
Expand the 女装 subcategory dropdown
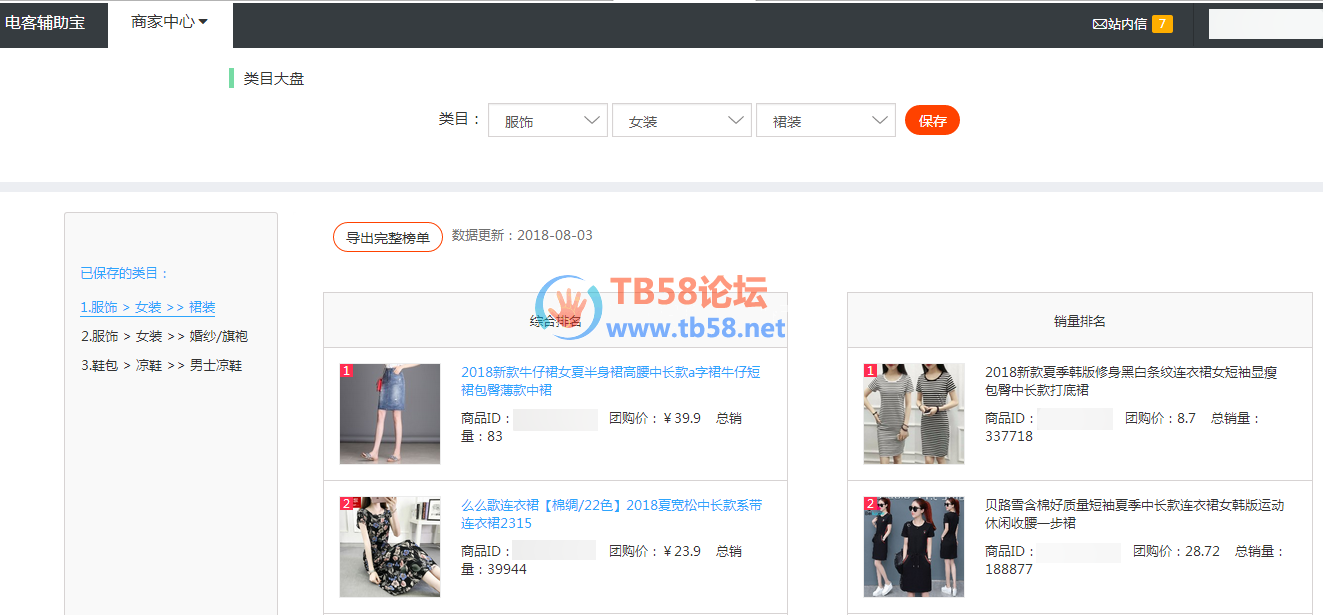pyautogui.click(x=681, y=121)
